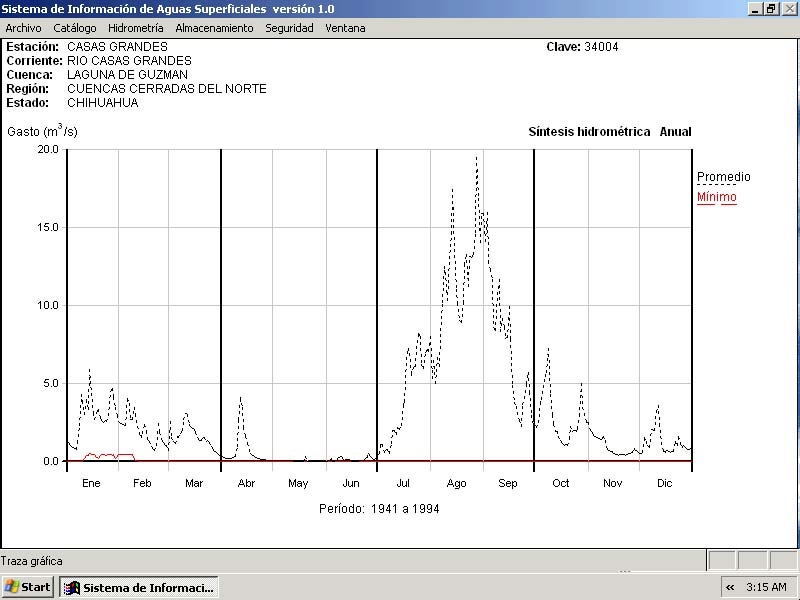Viewport: 800px width, 600px height.
Task: Minimize the application window
Action: [x=755, y=8]
